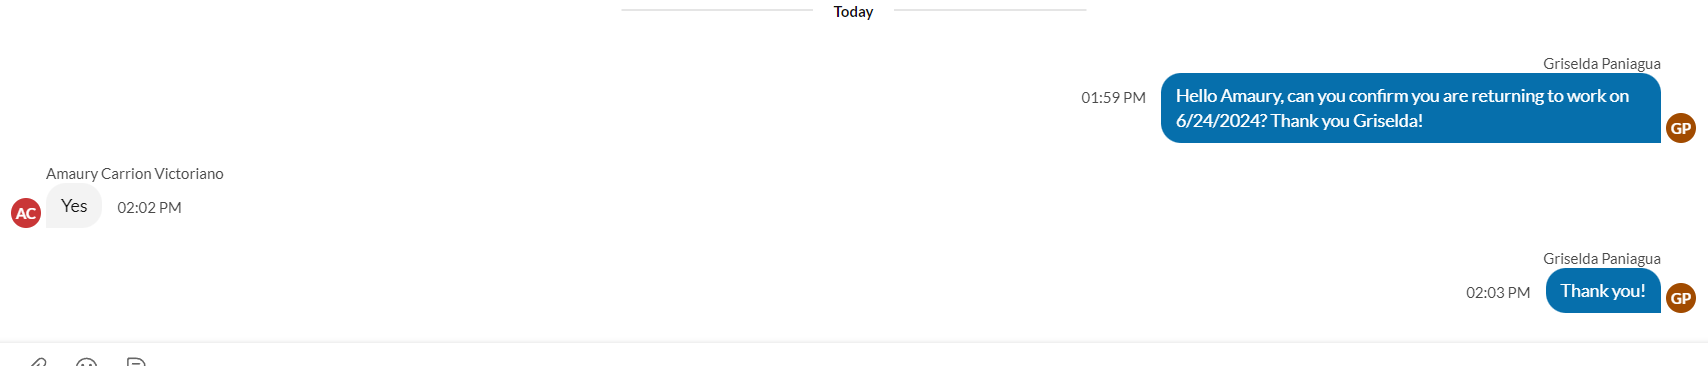
Task: Open the emoji picker smiley icon
Action: click(x=87, y=361)
